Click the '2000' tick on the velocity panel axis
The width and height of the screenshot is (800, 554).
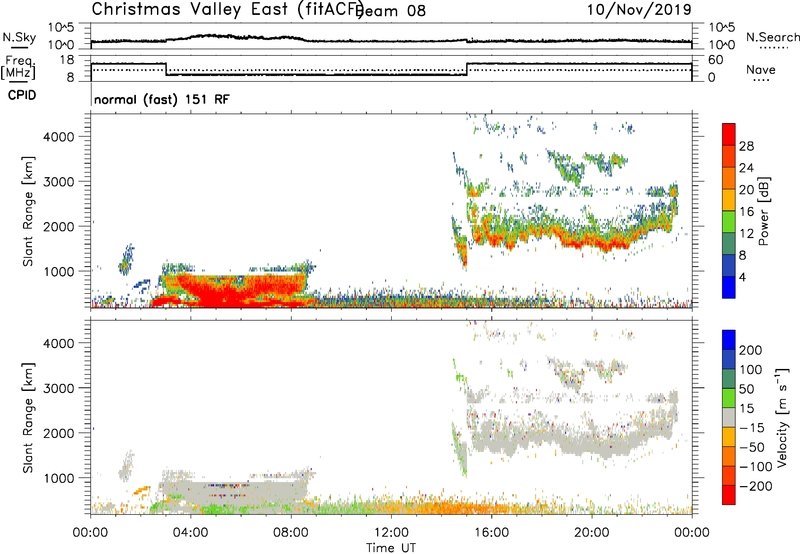(x=58, y=433)
